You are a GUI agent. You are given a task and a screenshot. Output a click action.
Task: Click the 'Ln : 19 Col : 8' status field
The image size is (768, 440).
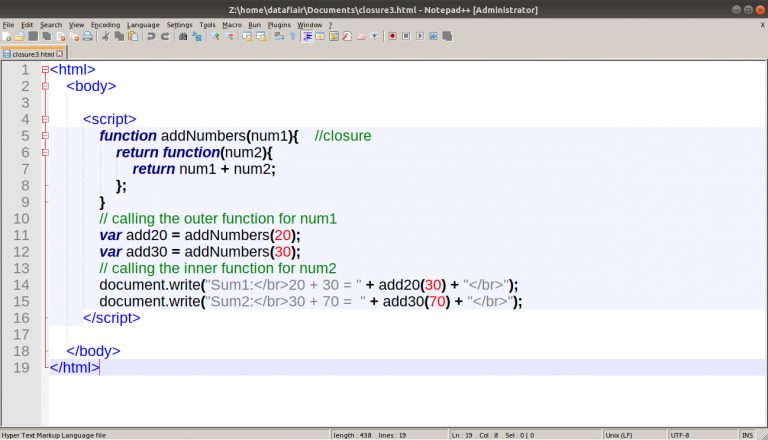[524, 435]
